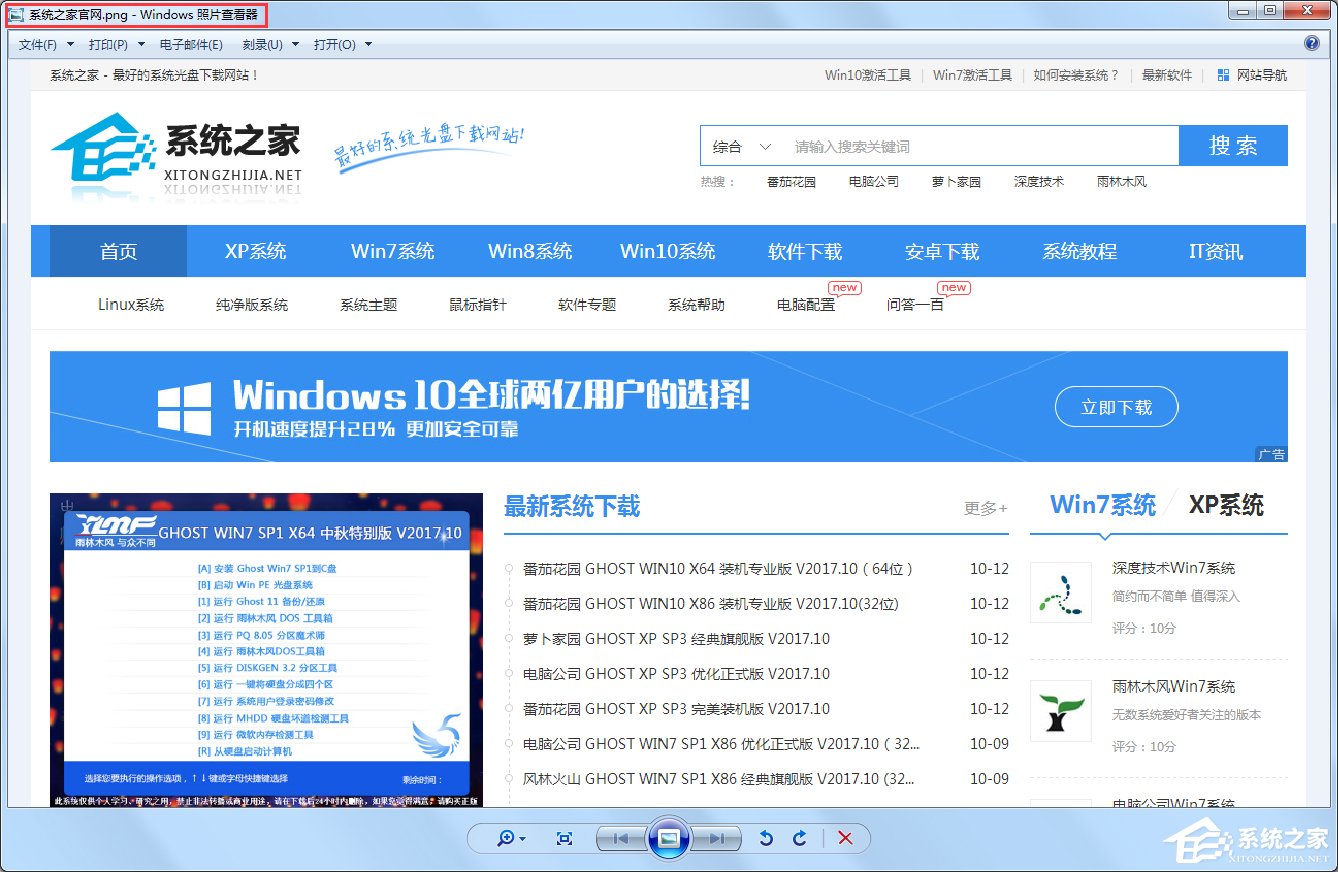The width and height of the screenshot is (1338, 872).
Task: Click the 搜索 search button
Action: coord(1232,145)
